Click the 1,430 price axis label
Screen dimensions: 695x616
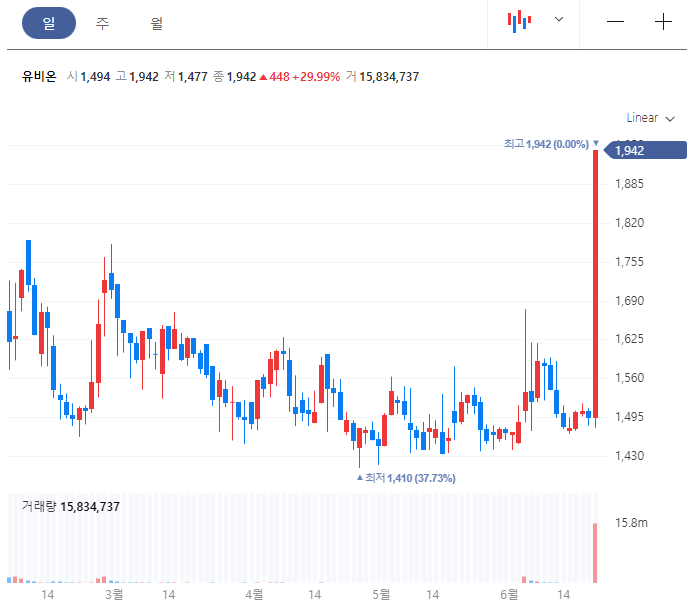pyautogui.click(x=629, y=456)
